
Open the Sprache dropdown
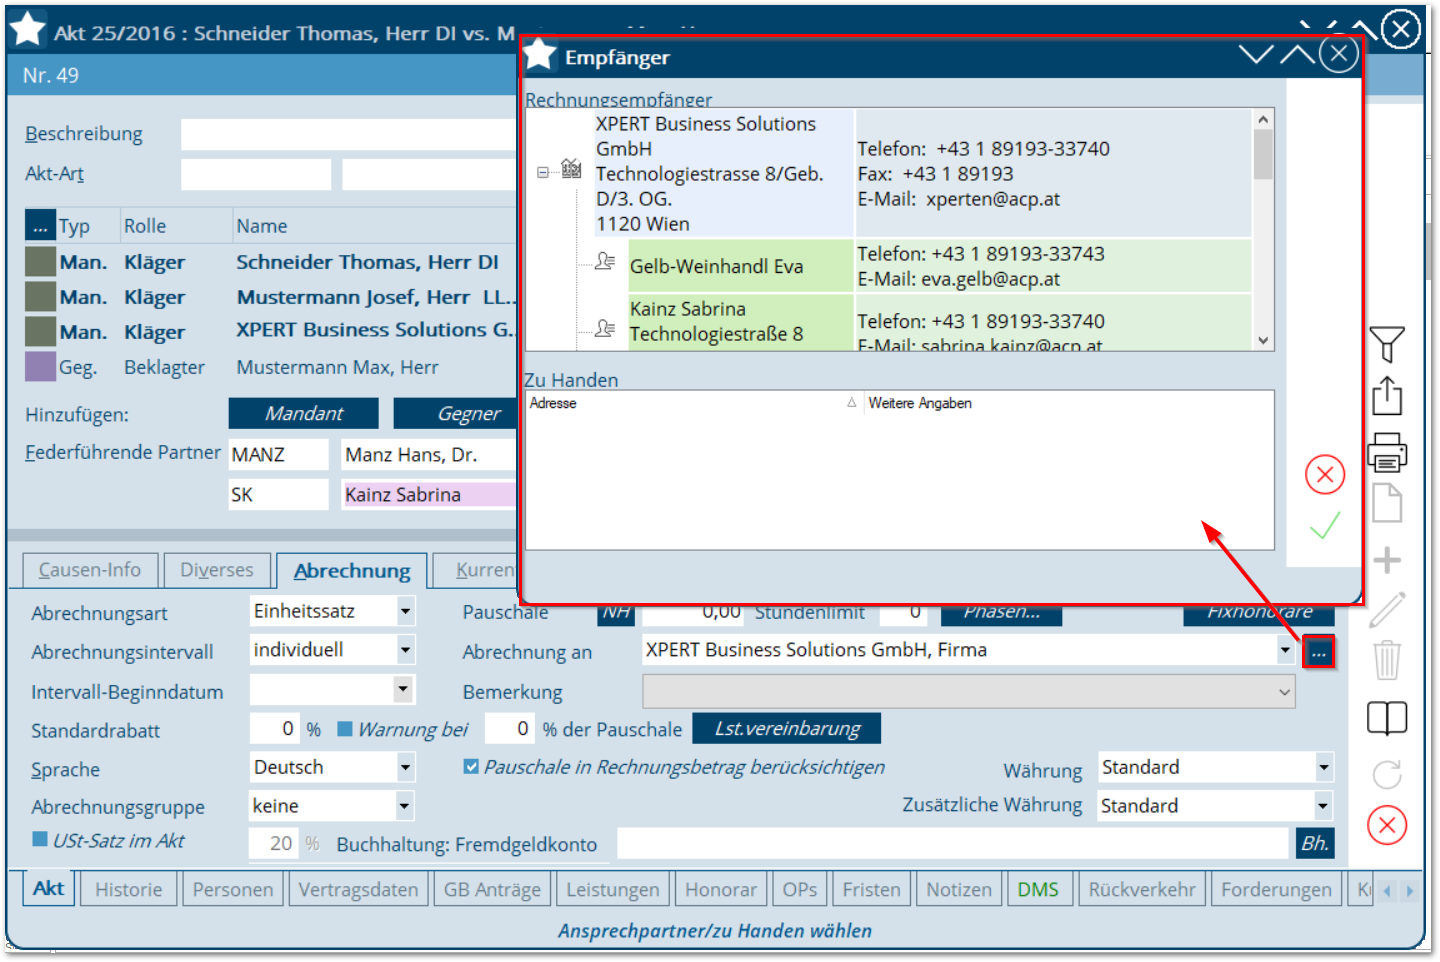point(405,768)
